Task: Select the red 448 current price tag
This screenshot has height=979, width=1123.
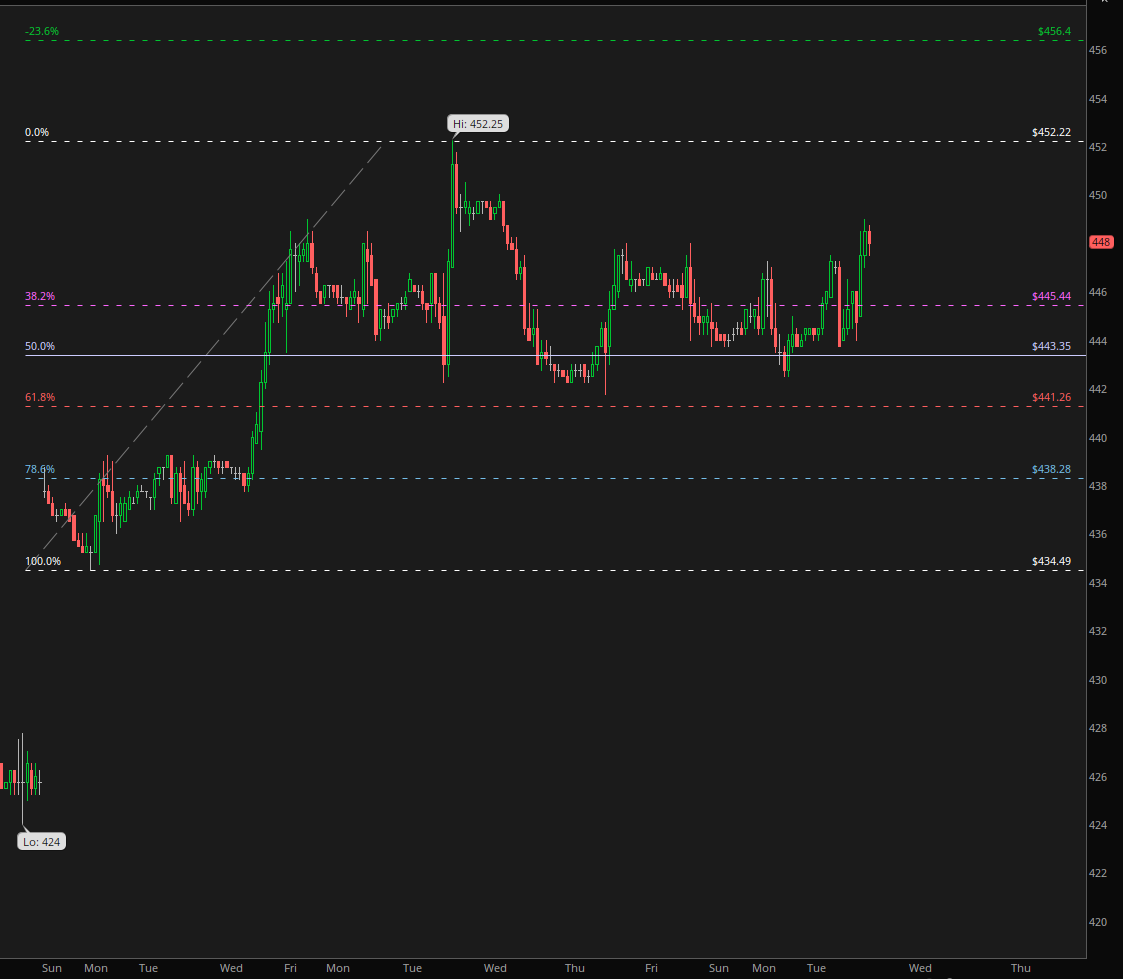Action: click(1101, 242)
